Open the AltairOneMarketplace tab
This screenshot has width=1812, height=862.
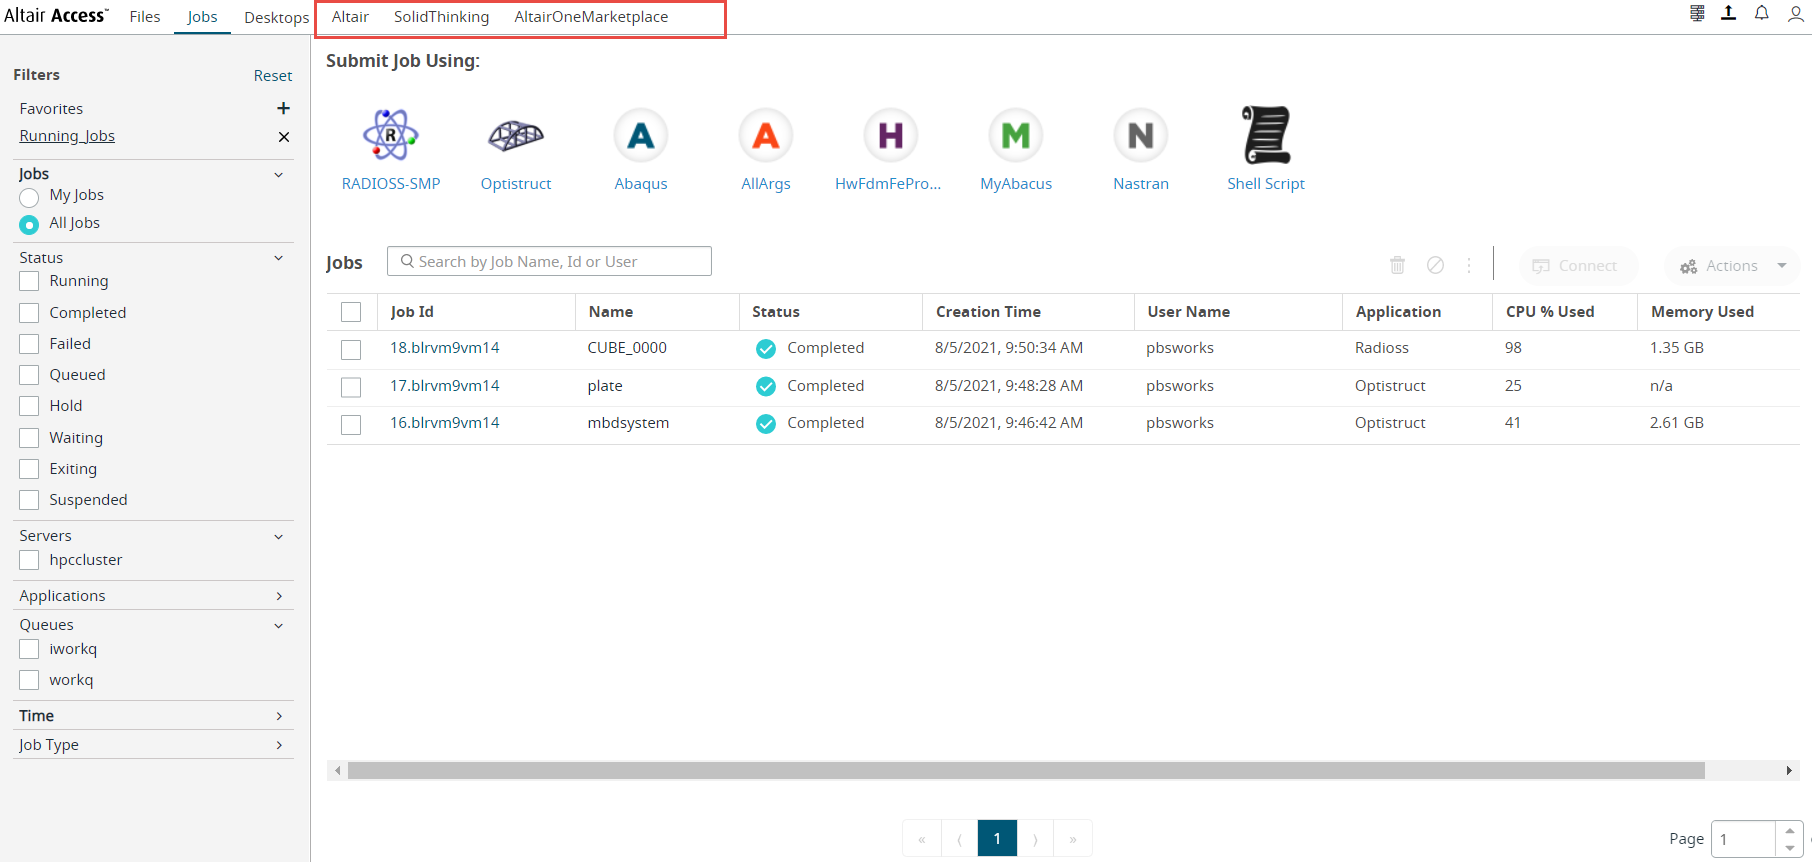pyautogui.click(x=591, y=17)
